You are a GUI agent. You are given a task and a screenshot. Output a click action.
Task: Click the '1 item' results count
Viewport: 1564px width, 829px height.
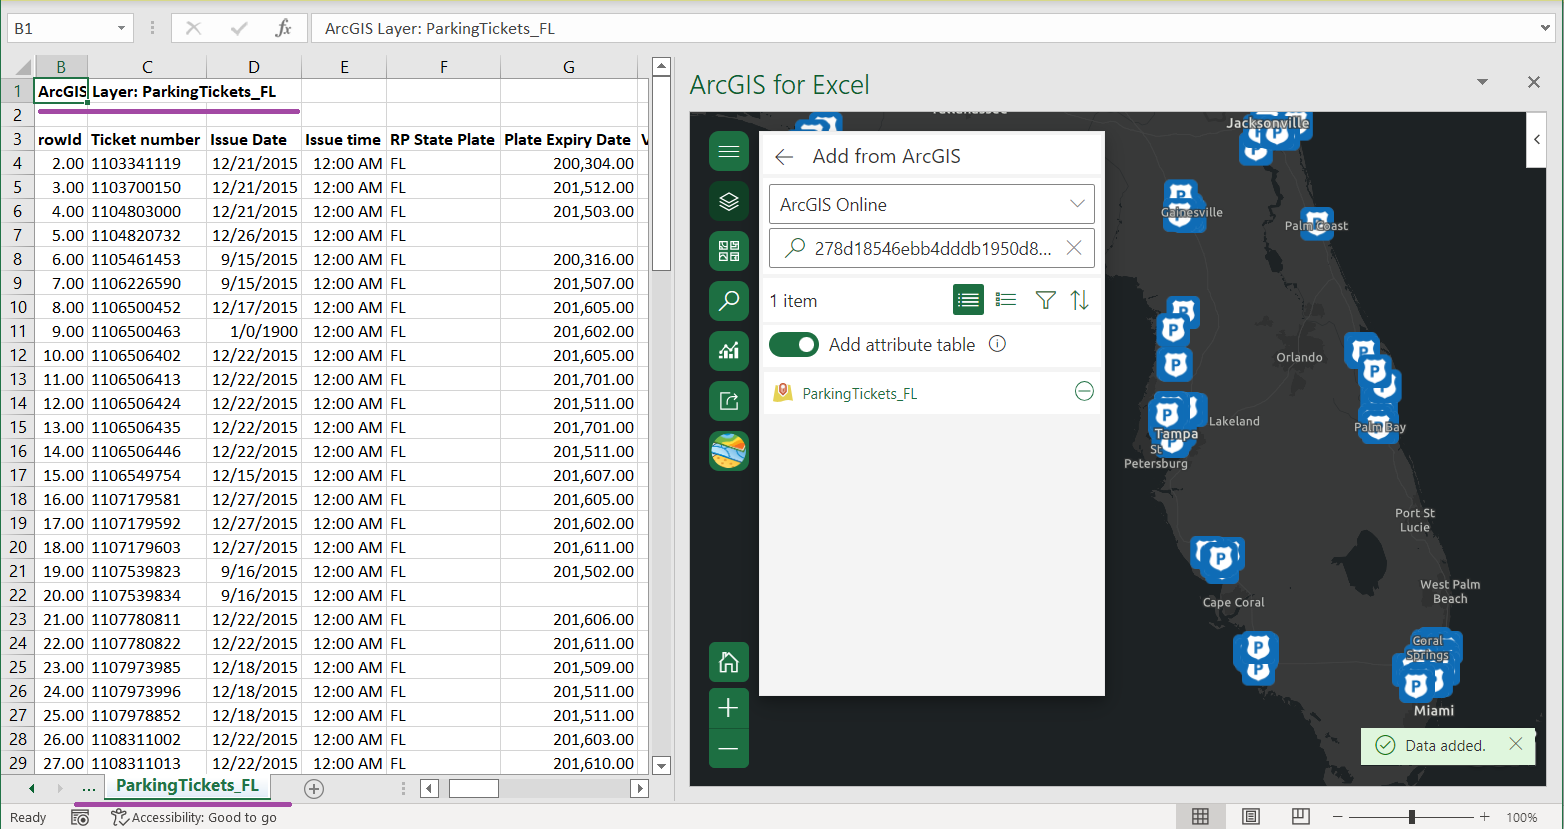click(793, 301)
